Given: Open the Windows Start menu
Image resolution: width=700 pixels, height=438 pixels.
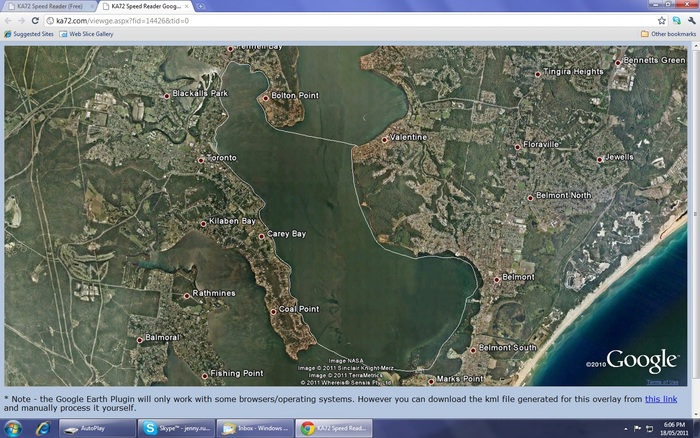Looking at the screenshot, I should tap(14, 428).
